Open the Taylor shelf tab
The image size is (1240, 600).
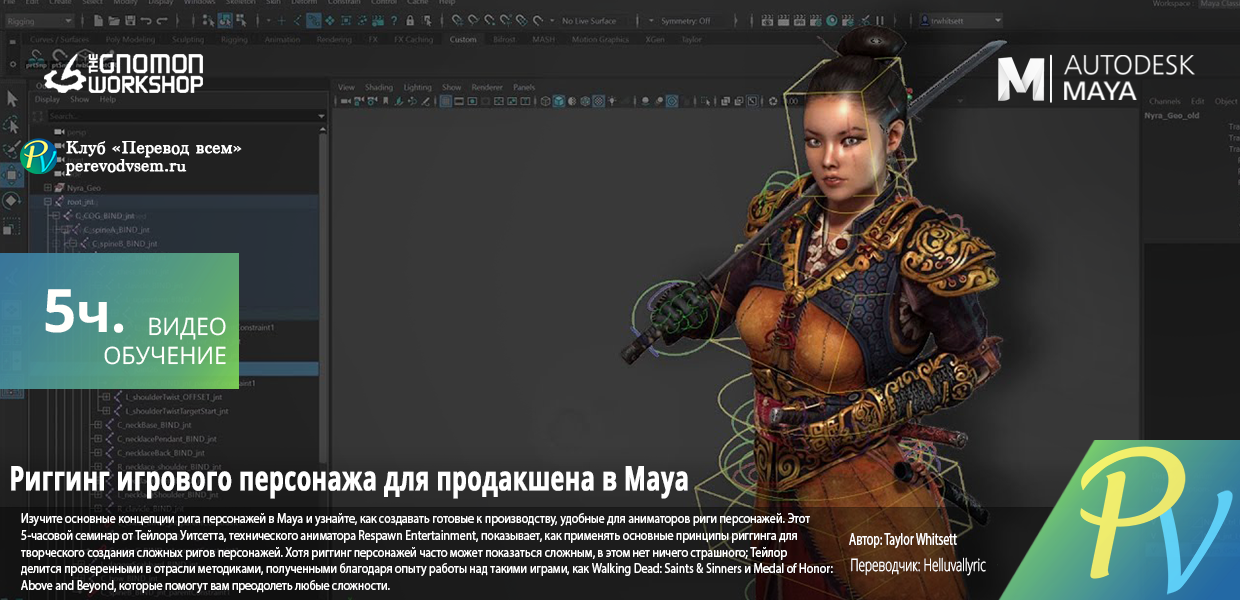[691, 39]
